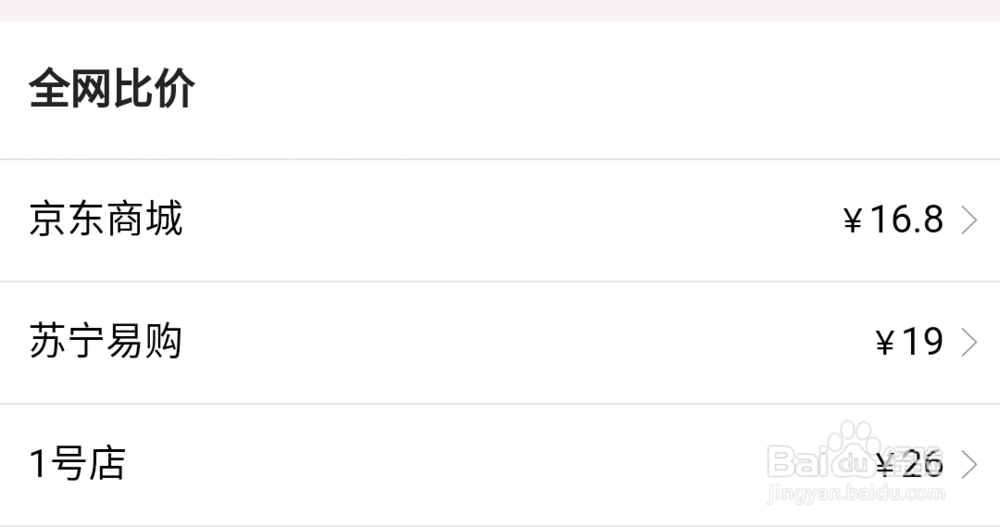
Task: Open the 苏宁易购 store name
Action: pos(106,342)
